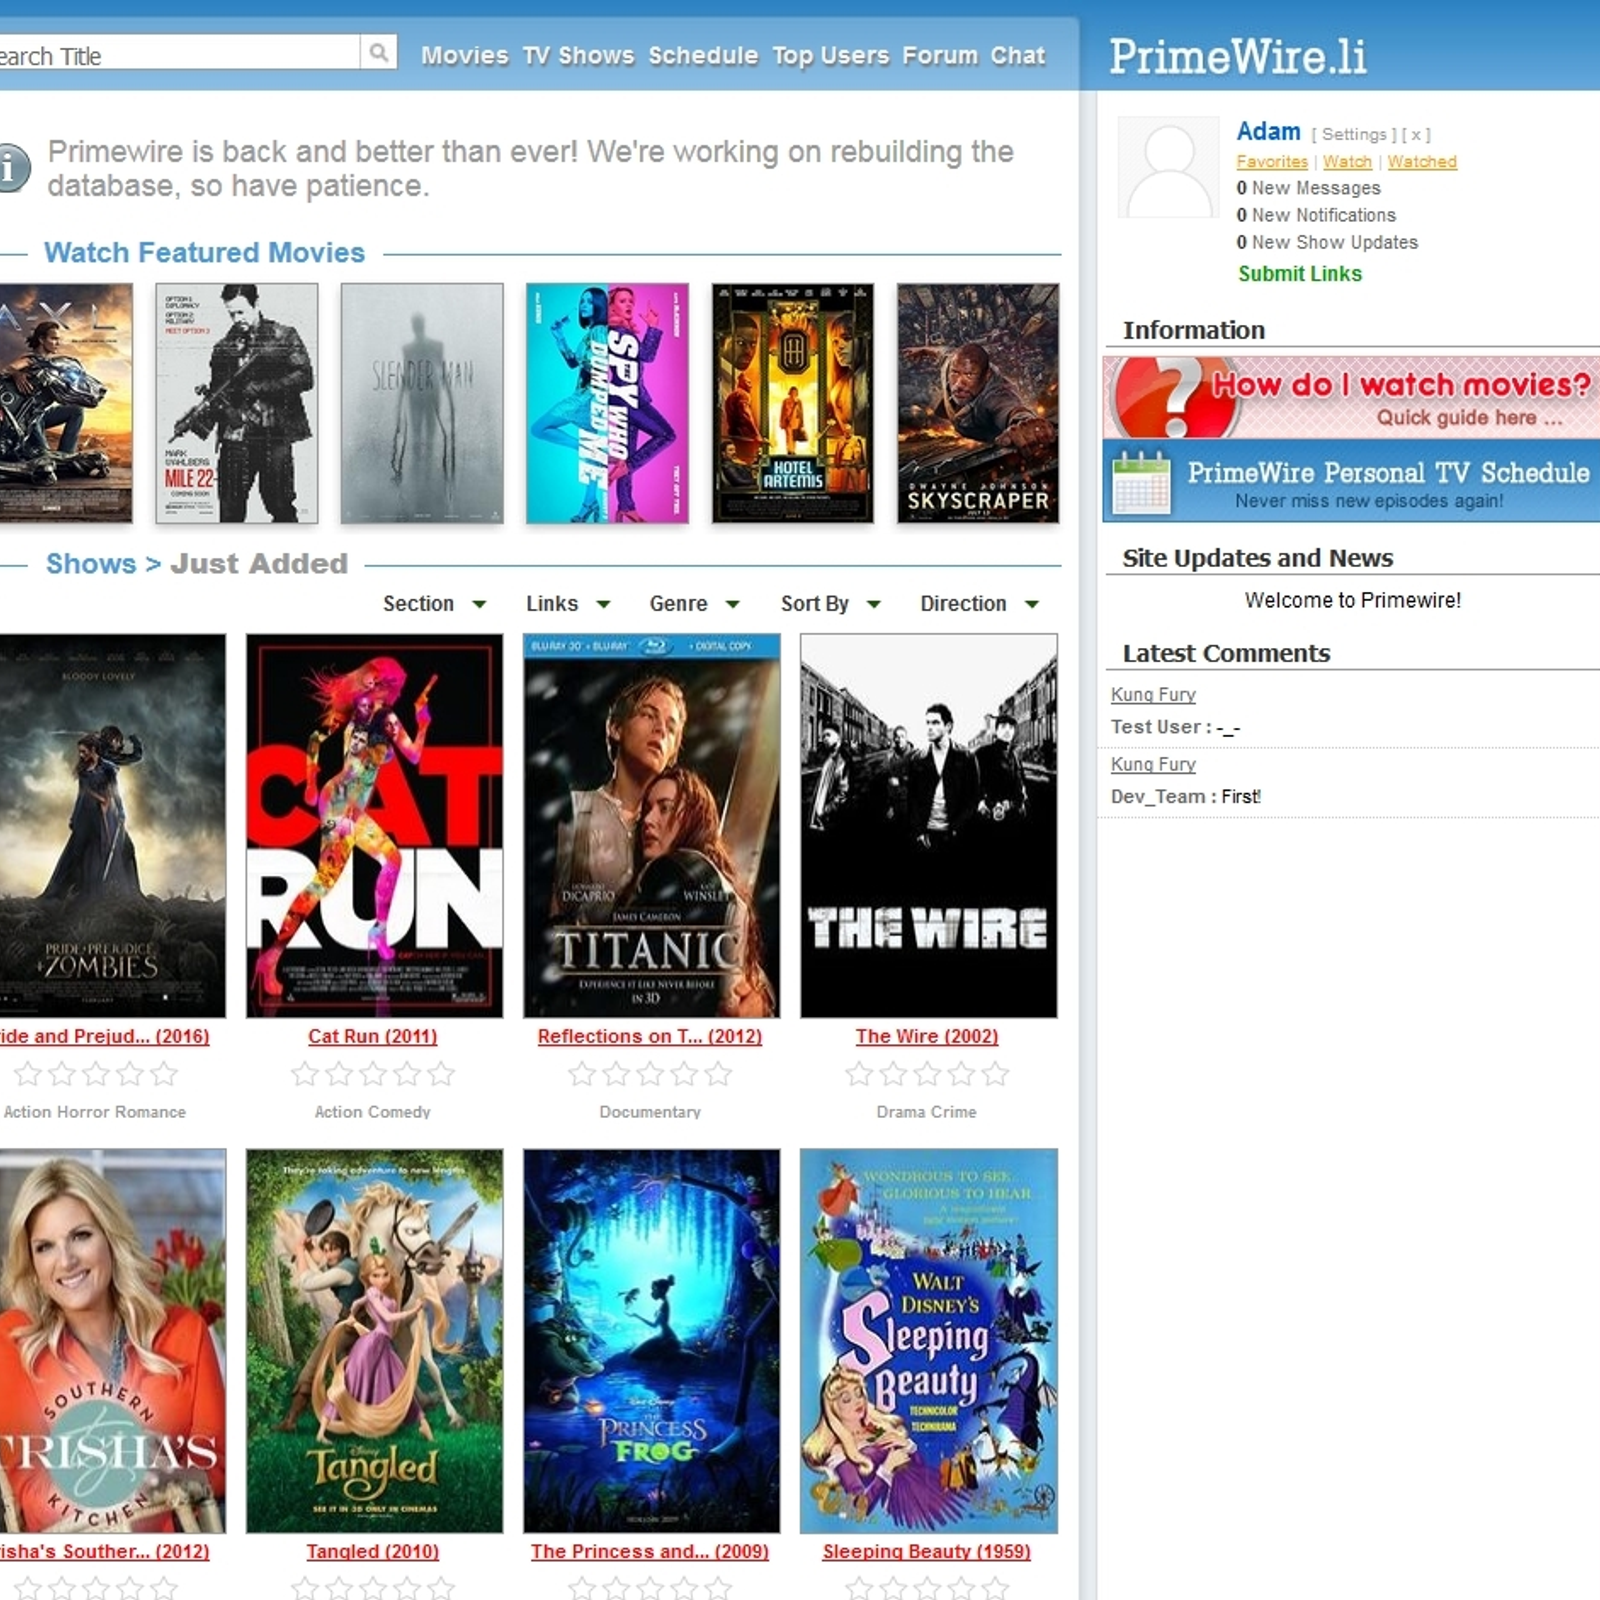Click The Wire poster image
This screenshot has width=1600, height=1600.
[x=928, y=826]
